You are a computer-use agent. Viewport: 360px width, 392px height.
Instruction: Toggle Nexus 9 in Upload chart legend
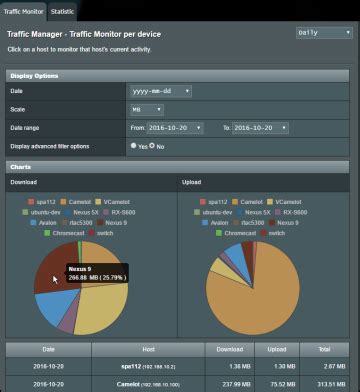(x=283, y=223)
